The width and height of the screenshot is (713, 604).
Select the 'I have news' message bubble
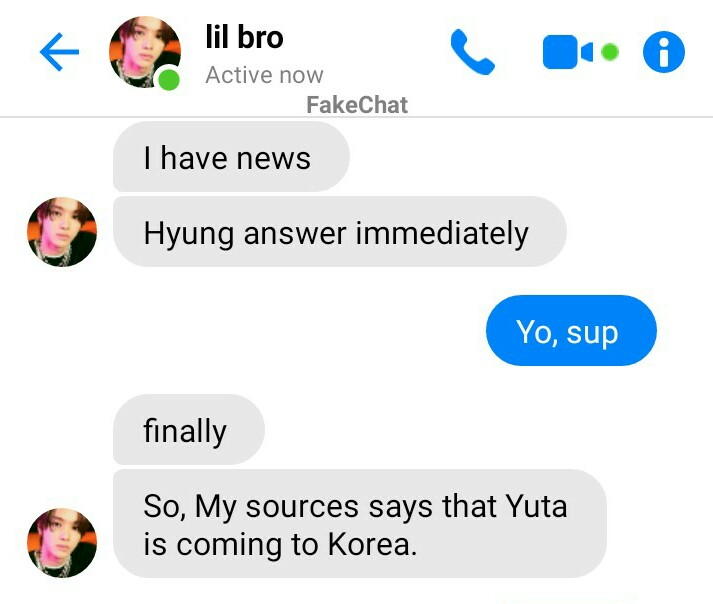tap(231, 157)
